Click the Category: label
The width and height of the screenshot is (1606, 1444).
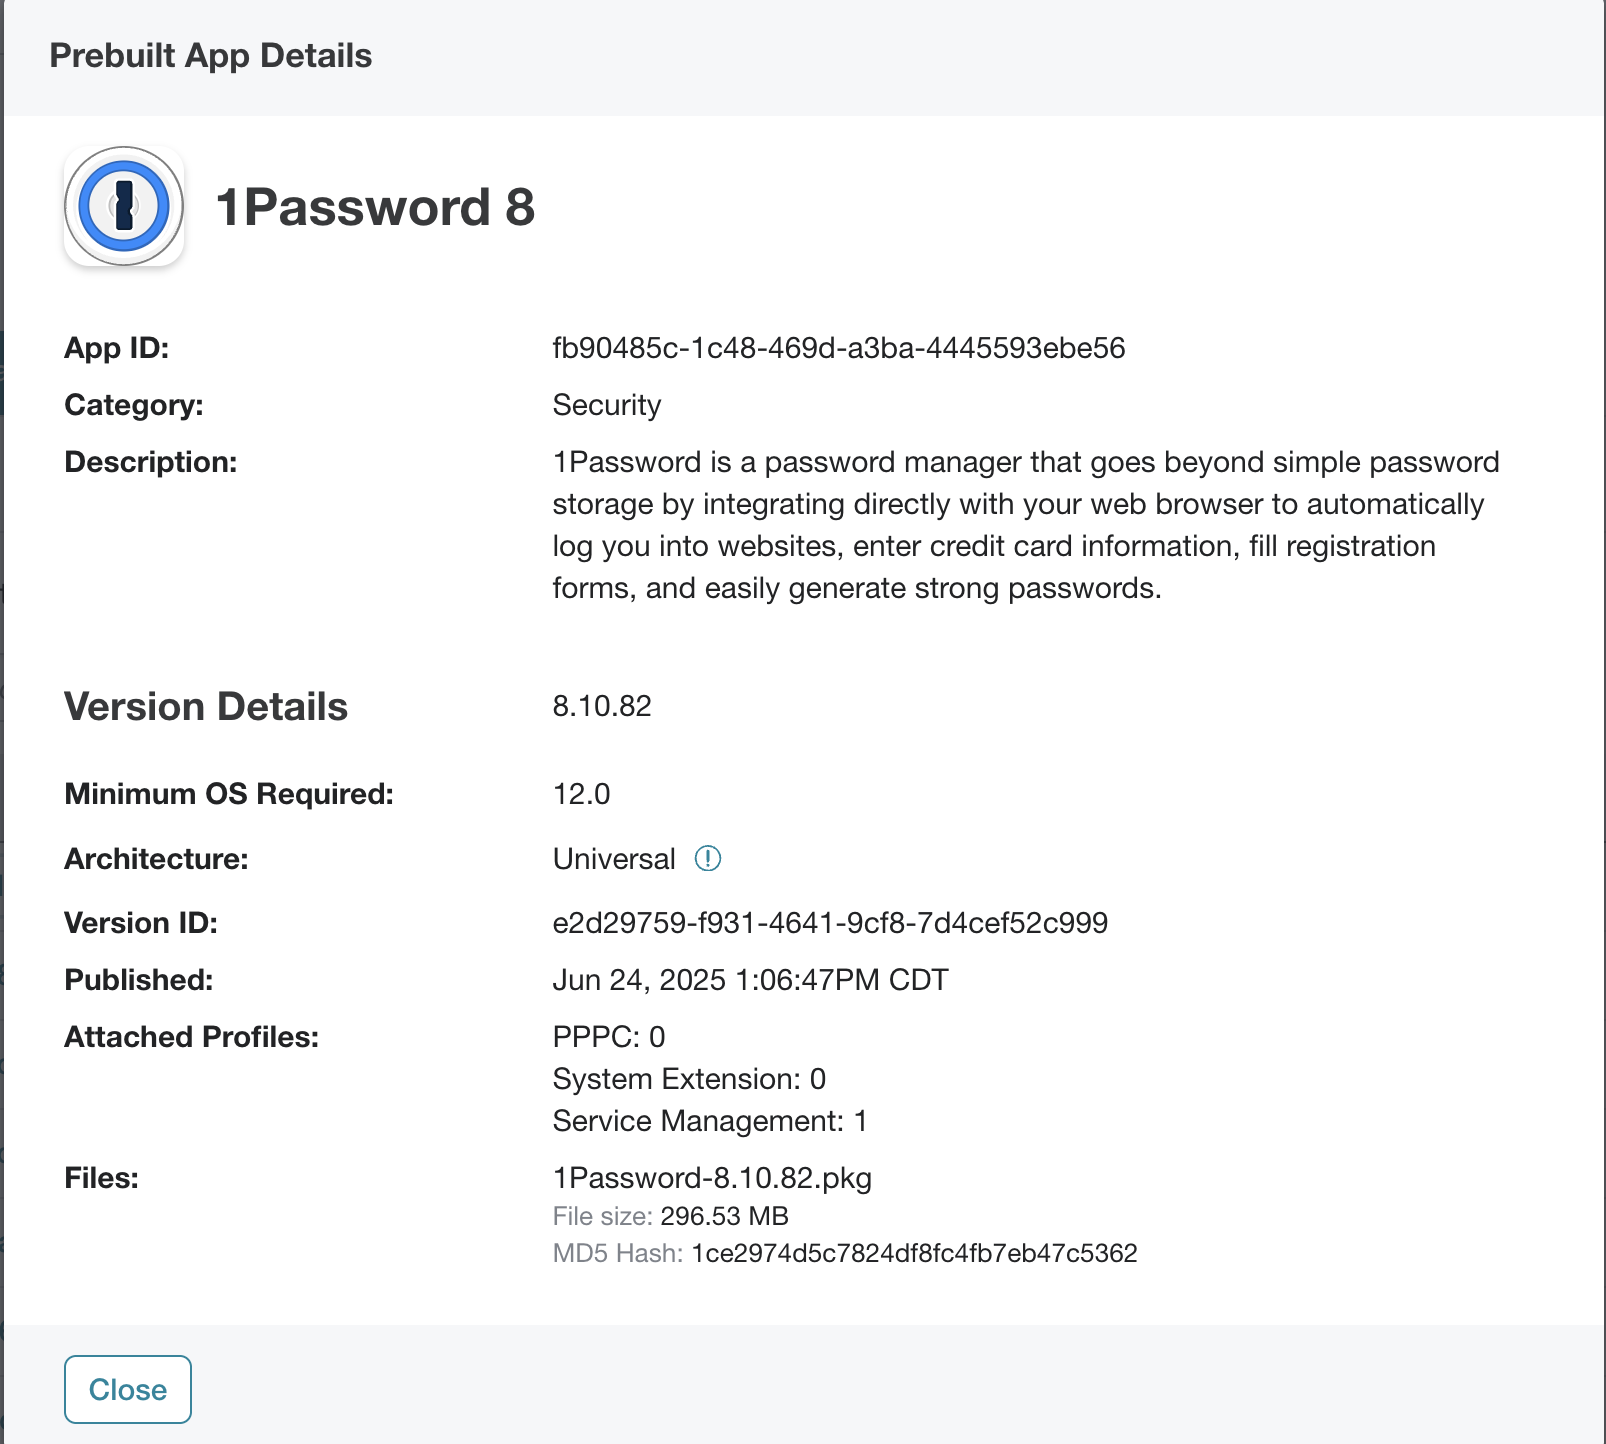[x=134, y=405]
